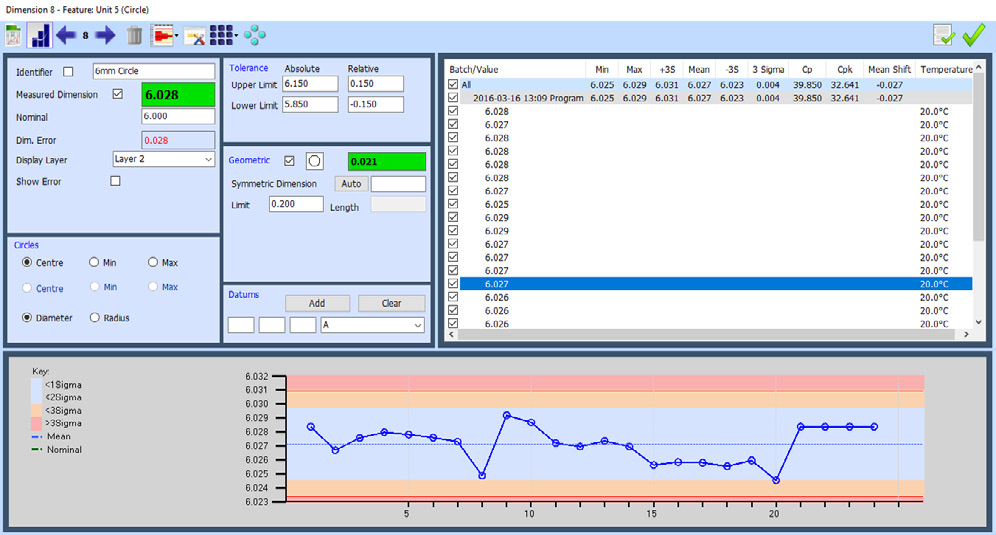Enable the Show Error checkbox
The image size is (996, 535).
[x=115, y=181]
